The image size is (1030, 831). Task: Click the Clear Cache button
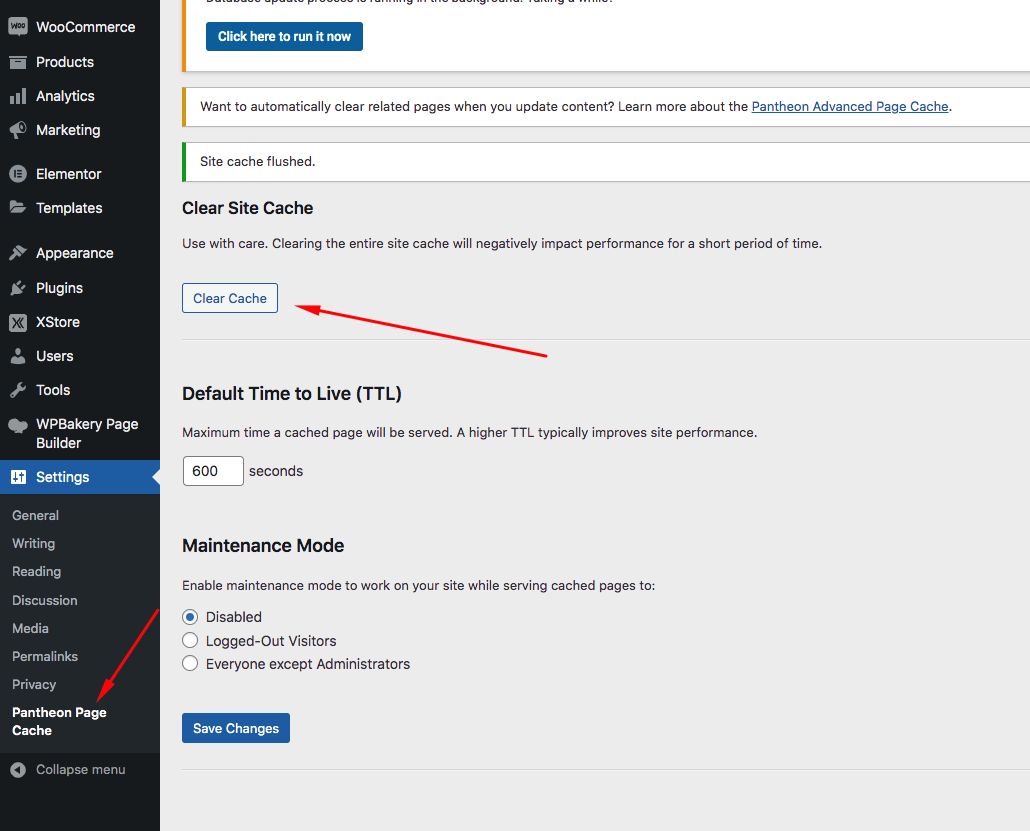[230, 298]
